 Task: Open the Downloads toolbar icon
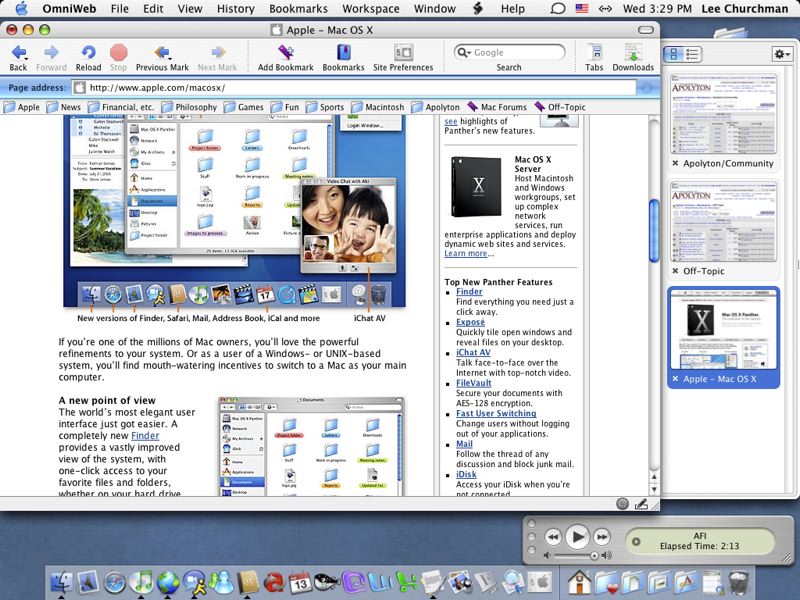click(x=632, y=52)
